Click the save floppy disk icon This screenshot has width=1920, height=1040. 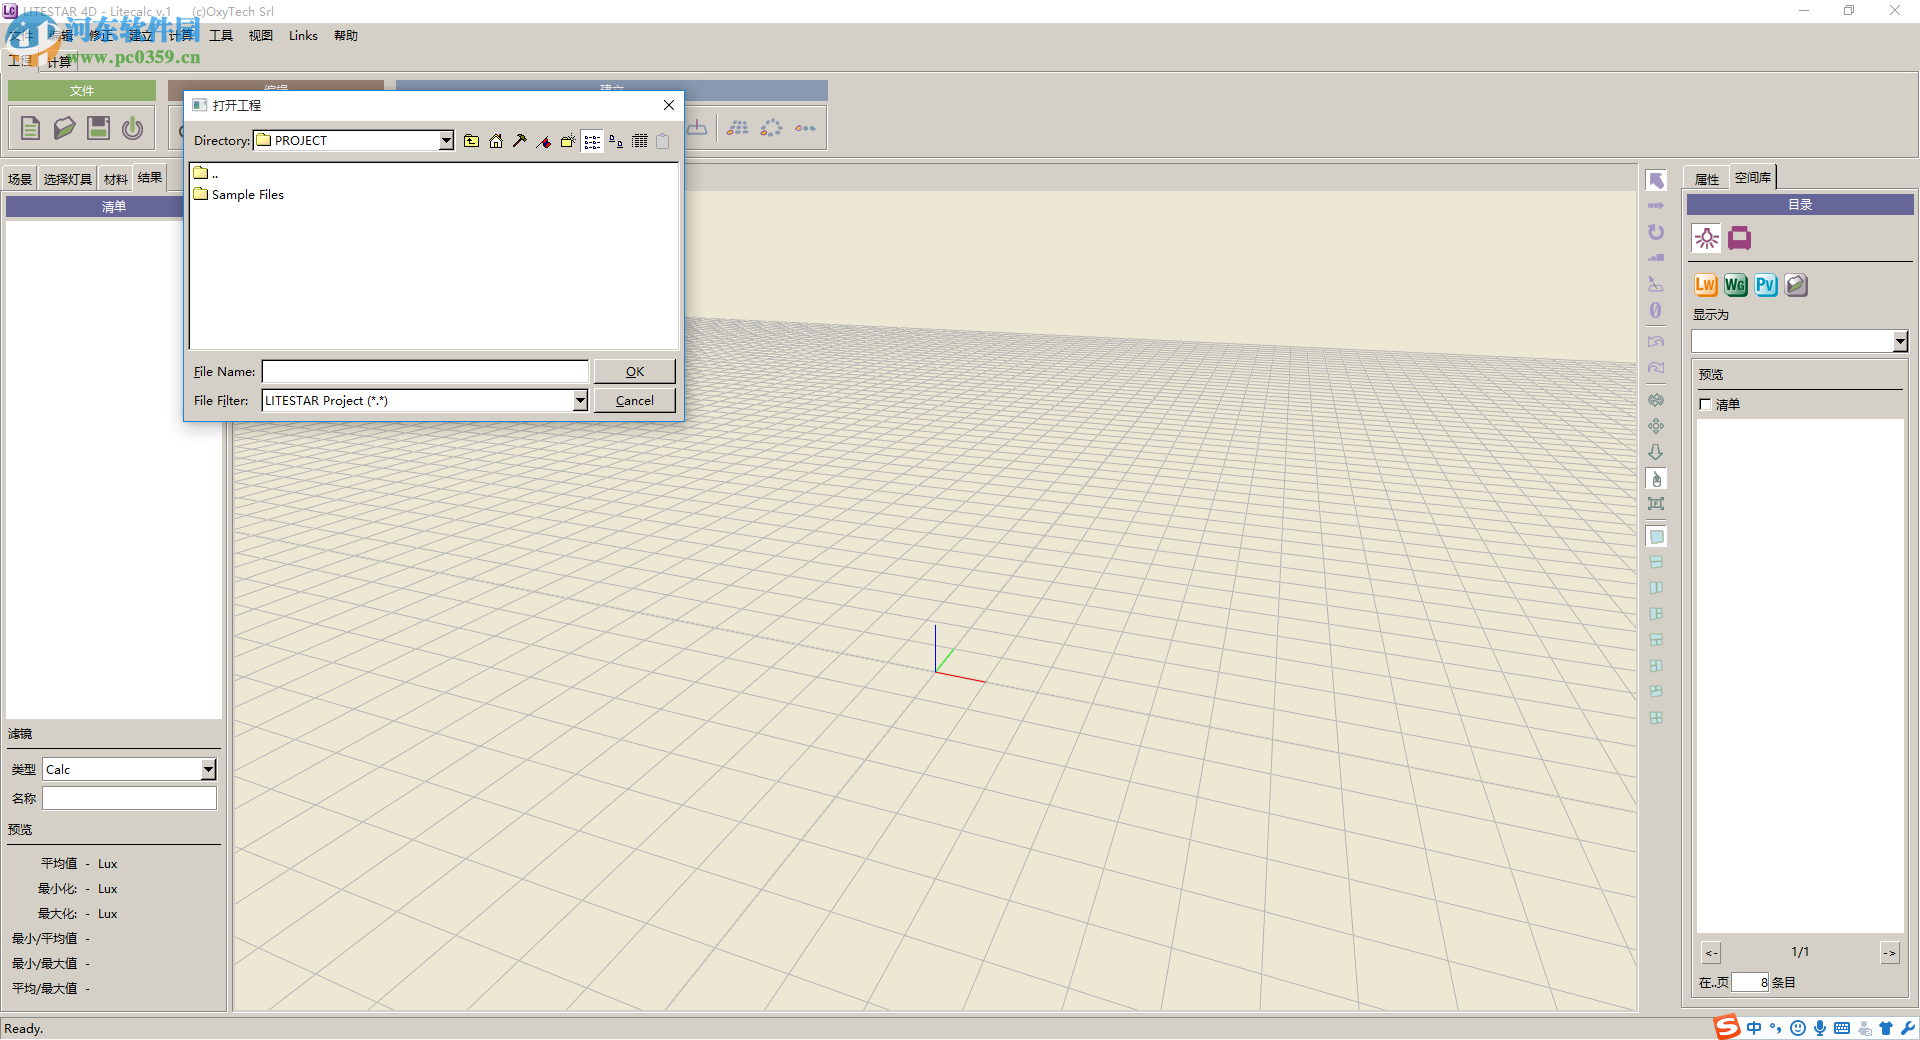98,128
